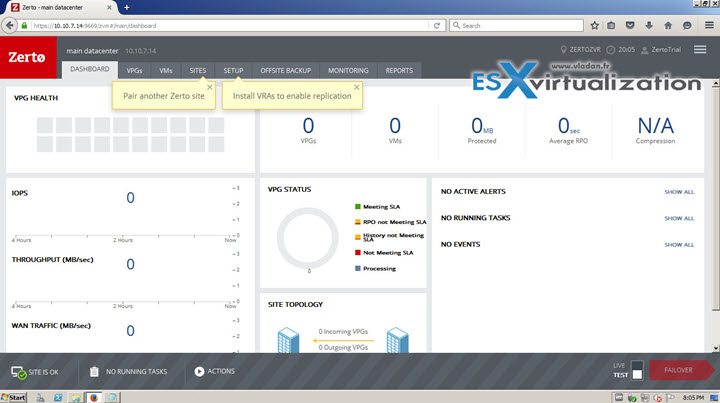This screenshot has width=720, height=403.
Task: Click the Actions button label
Action: [x=221, y=371]
